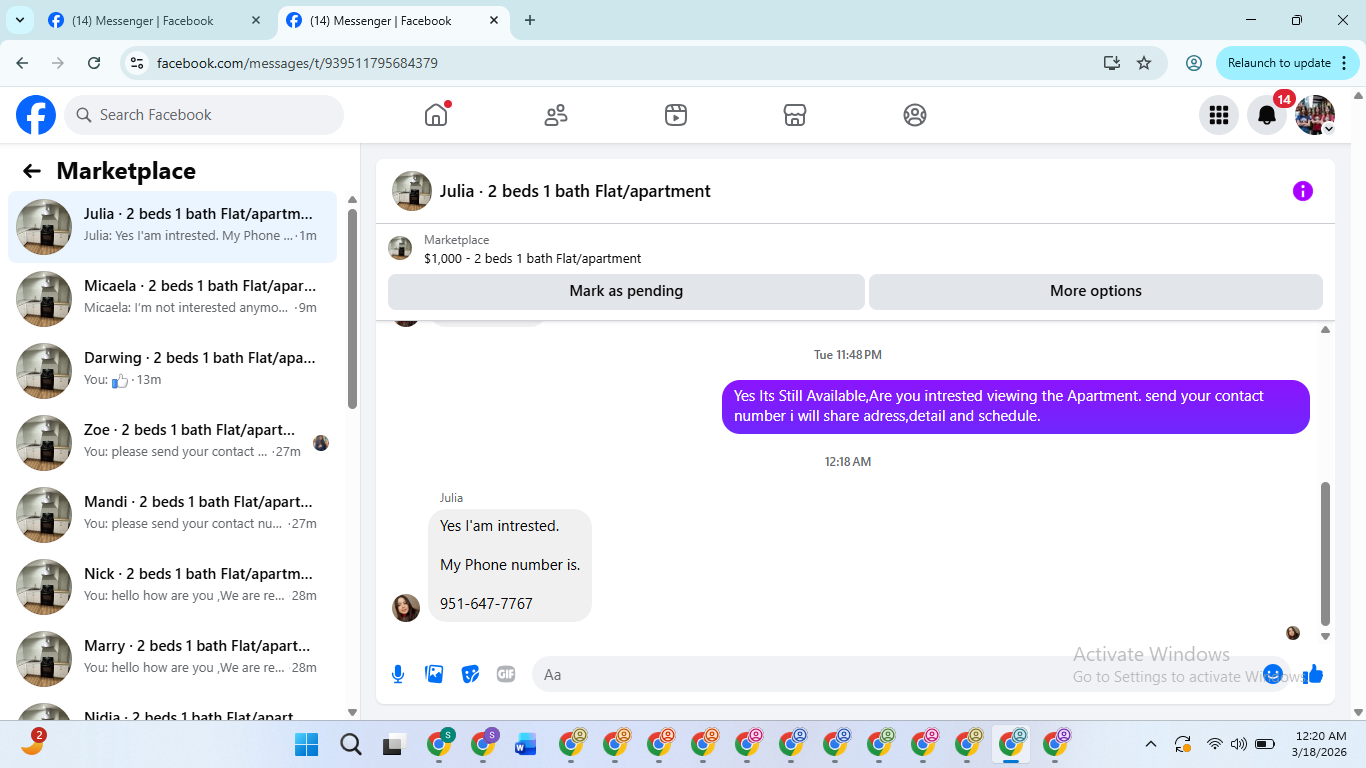Open the Chrome profile icon
Screen dimensions: 1366x768
click(1193, 63)
